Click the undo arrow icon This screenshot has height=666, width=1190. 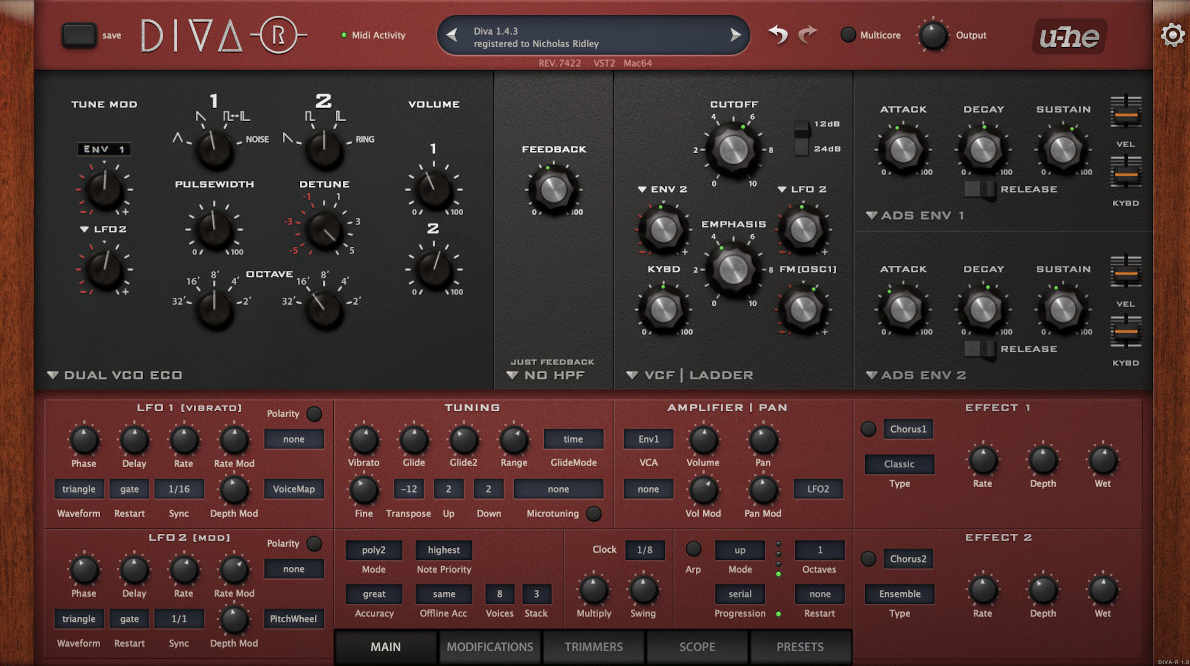(778, 34)
